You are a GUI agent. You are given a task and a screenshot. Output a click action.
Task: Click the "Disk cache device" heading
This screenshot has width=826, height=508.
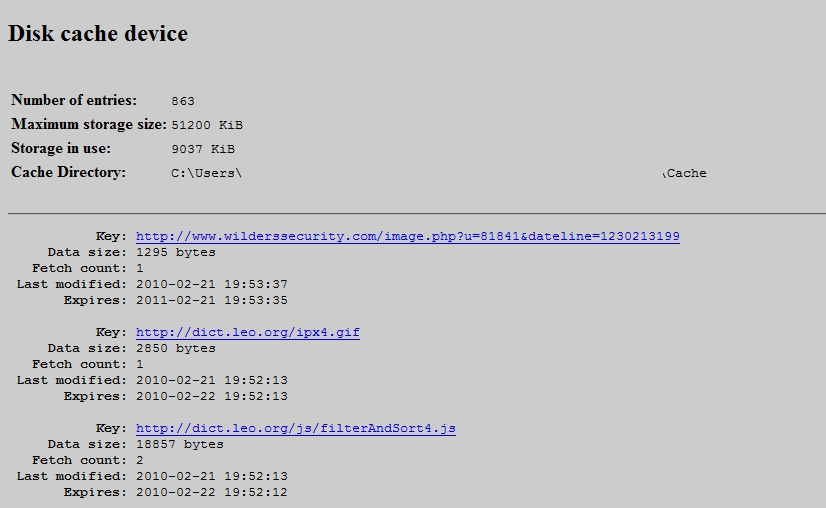click(98, 34)
